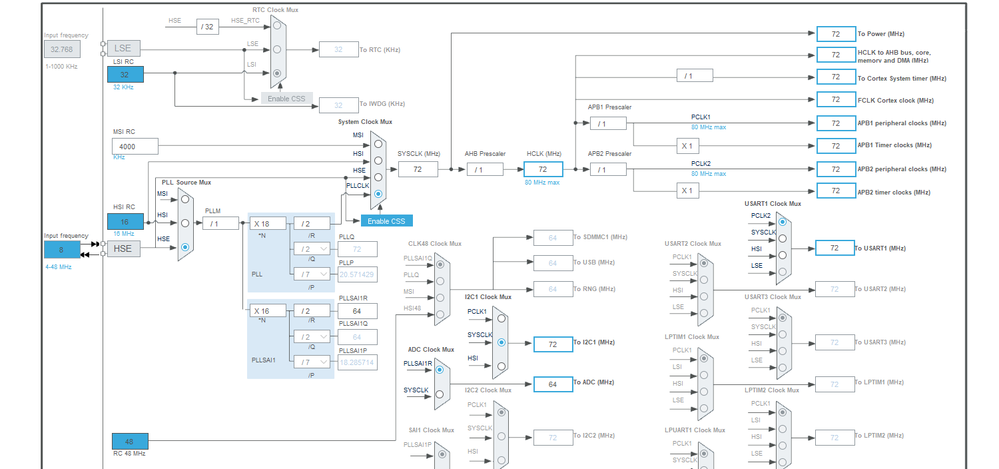Open the PLLSAI1 X 16 multiplier dropdown

268,311
